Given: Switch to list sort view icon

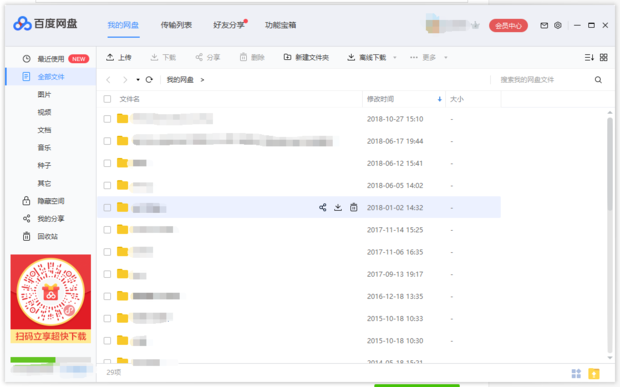Looking at the screenshot, I should pos(589,58).
